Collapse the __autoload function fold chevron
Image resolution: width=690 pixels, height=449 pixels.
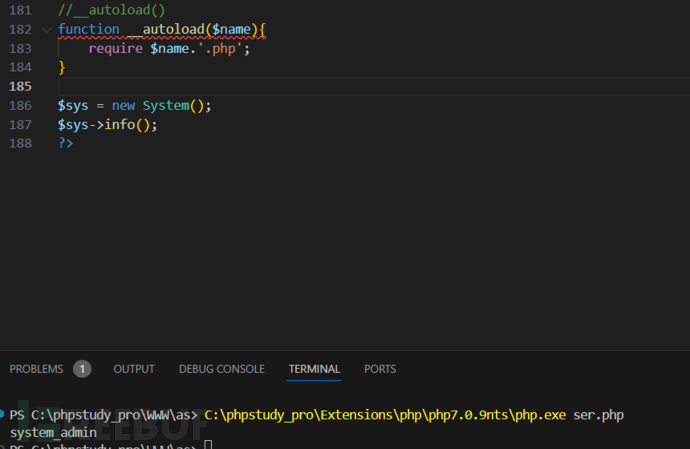(46, 30)
